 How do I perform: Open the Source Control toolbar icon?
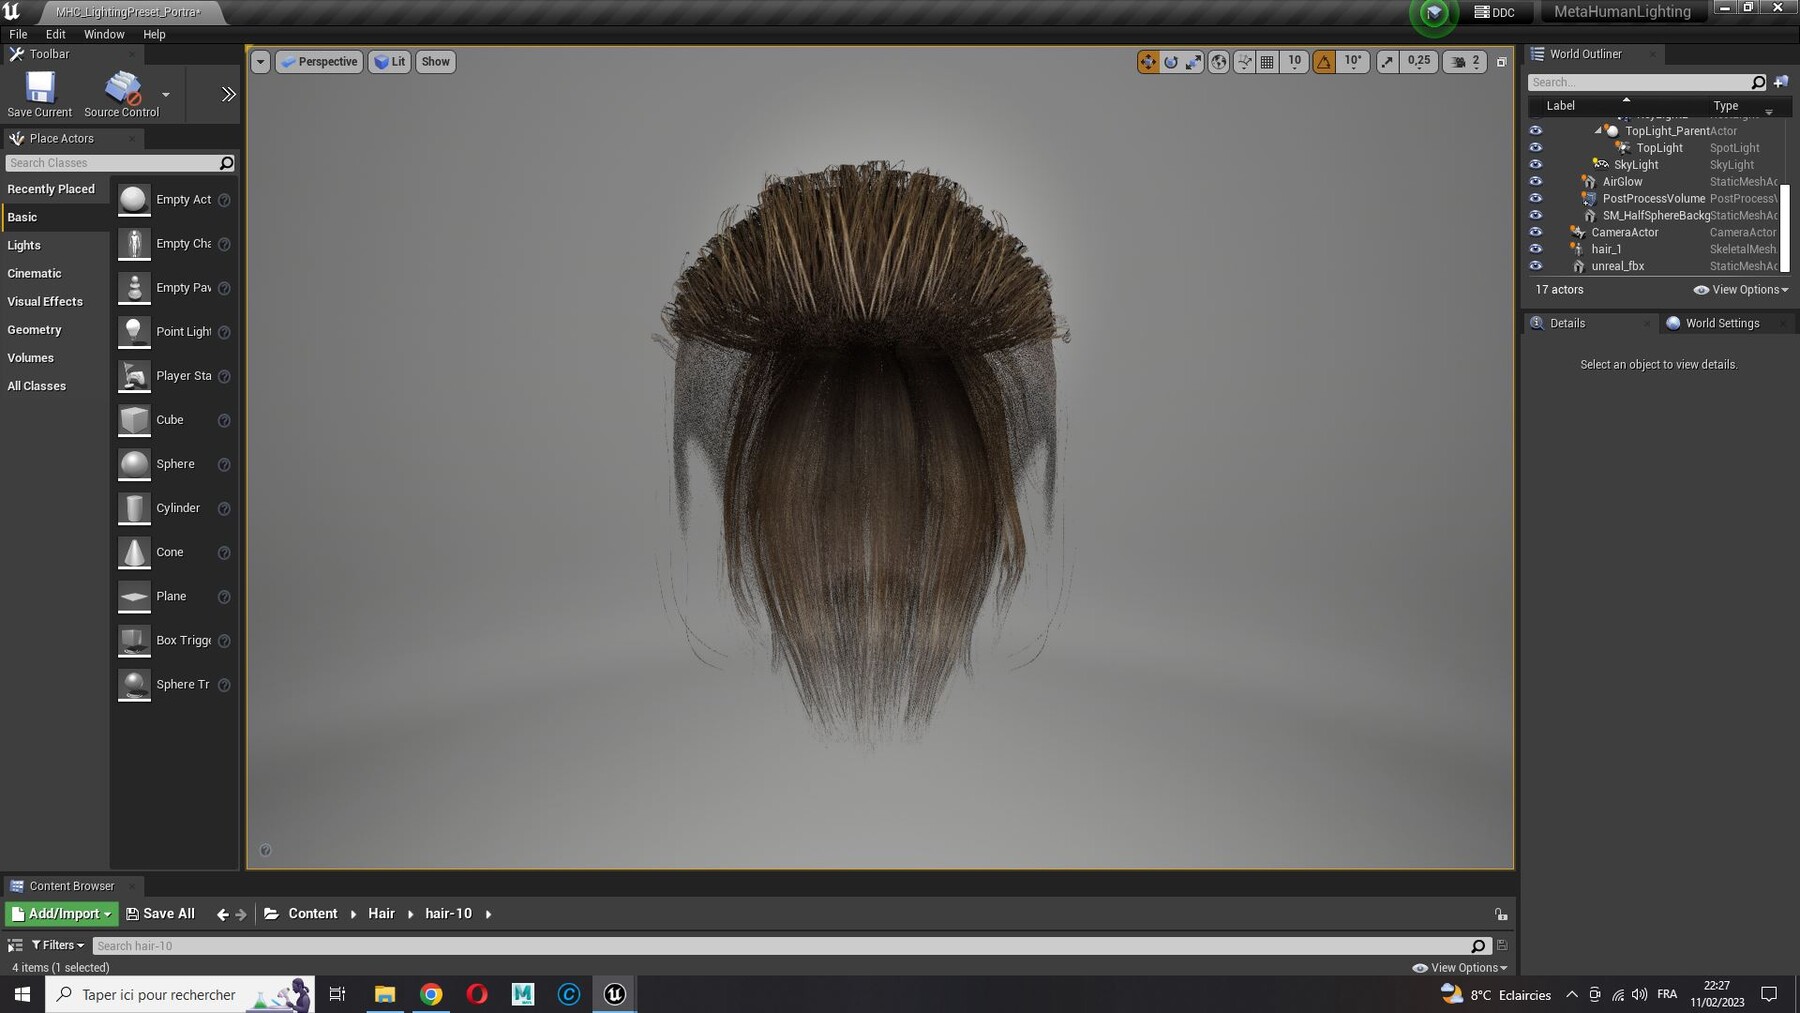[x=123, y=88]
